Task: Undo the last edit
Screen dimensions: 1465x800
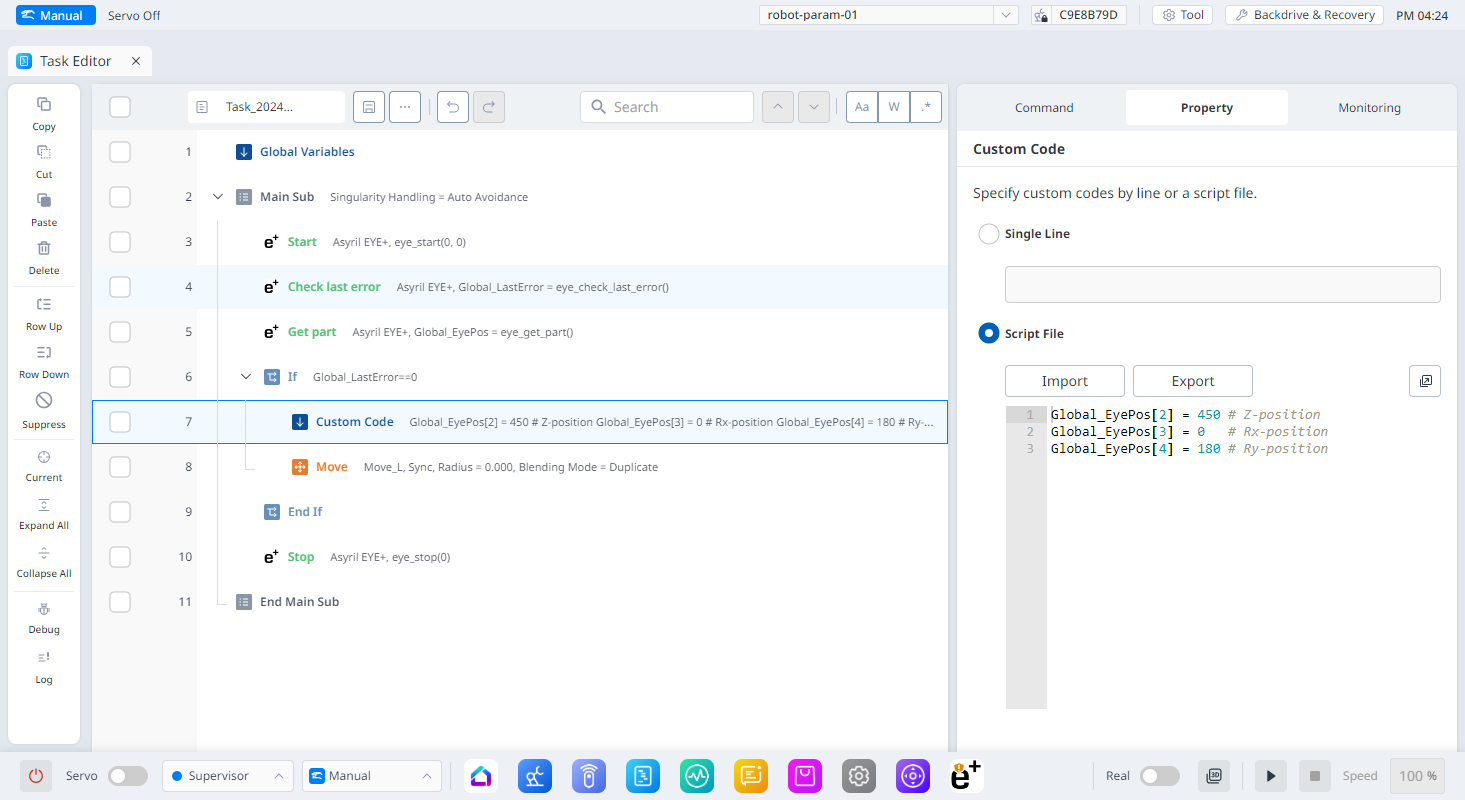Action: 453,107
